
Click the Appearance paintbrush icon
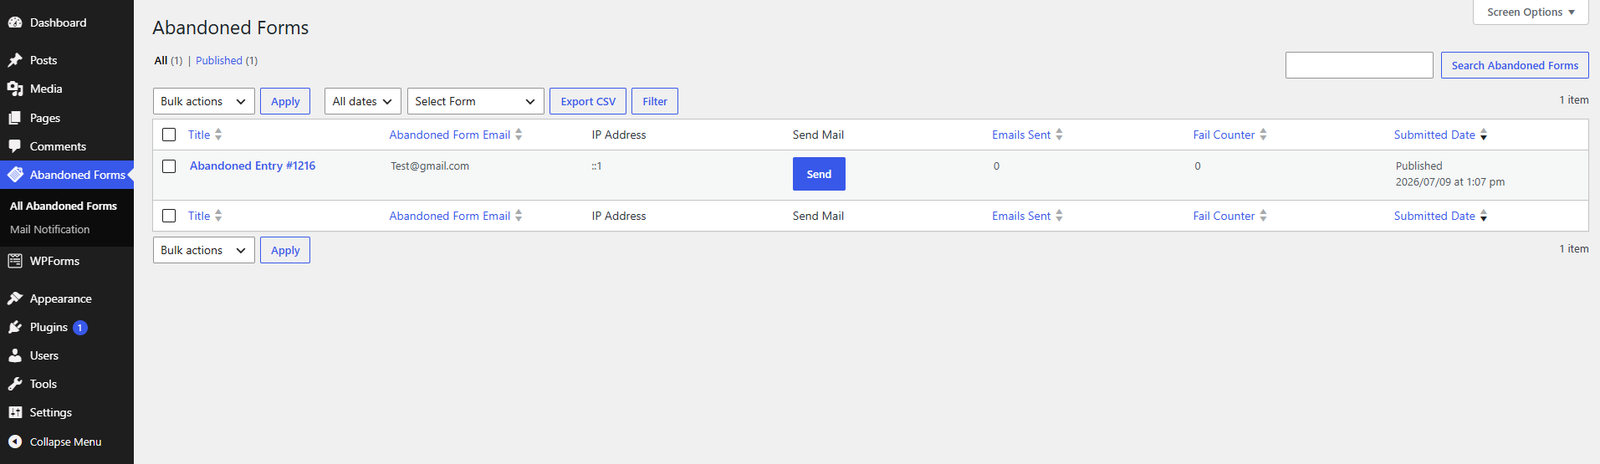click(15, 298)
